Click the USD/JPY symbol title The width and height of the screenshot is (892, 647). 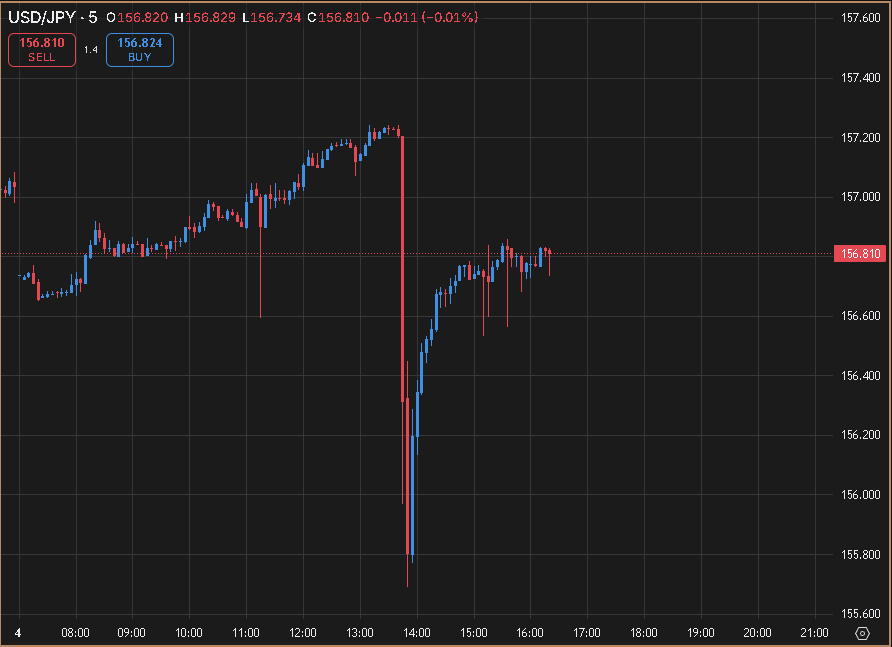(42, 18)
